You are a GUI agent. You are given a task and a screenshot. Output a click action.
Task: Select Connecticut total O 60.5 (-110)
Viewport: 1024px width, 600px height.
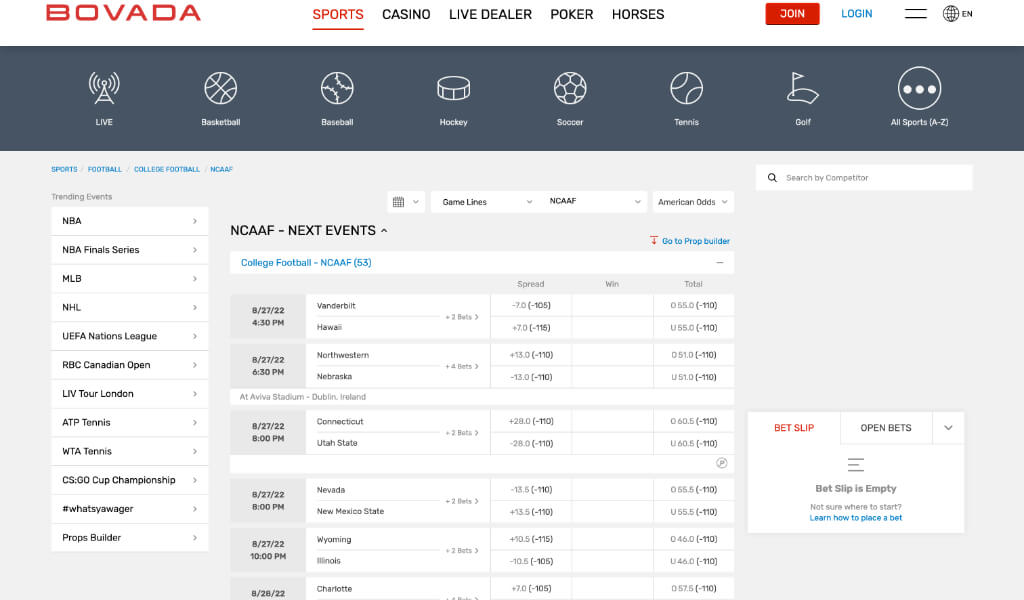[x=694, y=421]
